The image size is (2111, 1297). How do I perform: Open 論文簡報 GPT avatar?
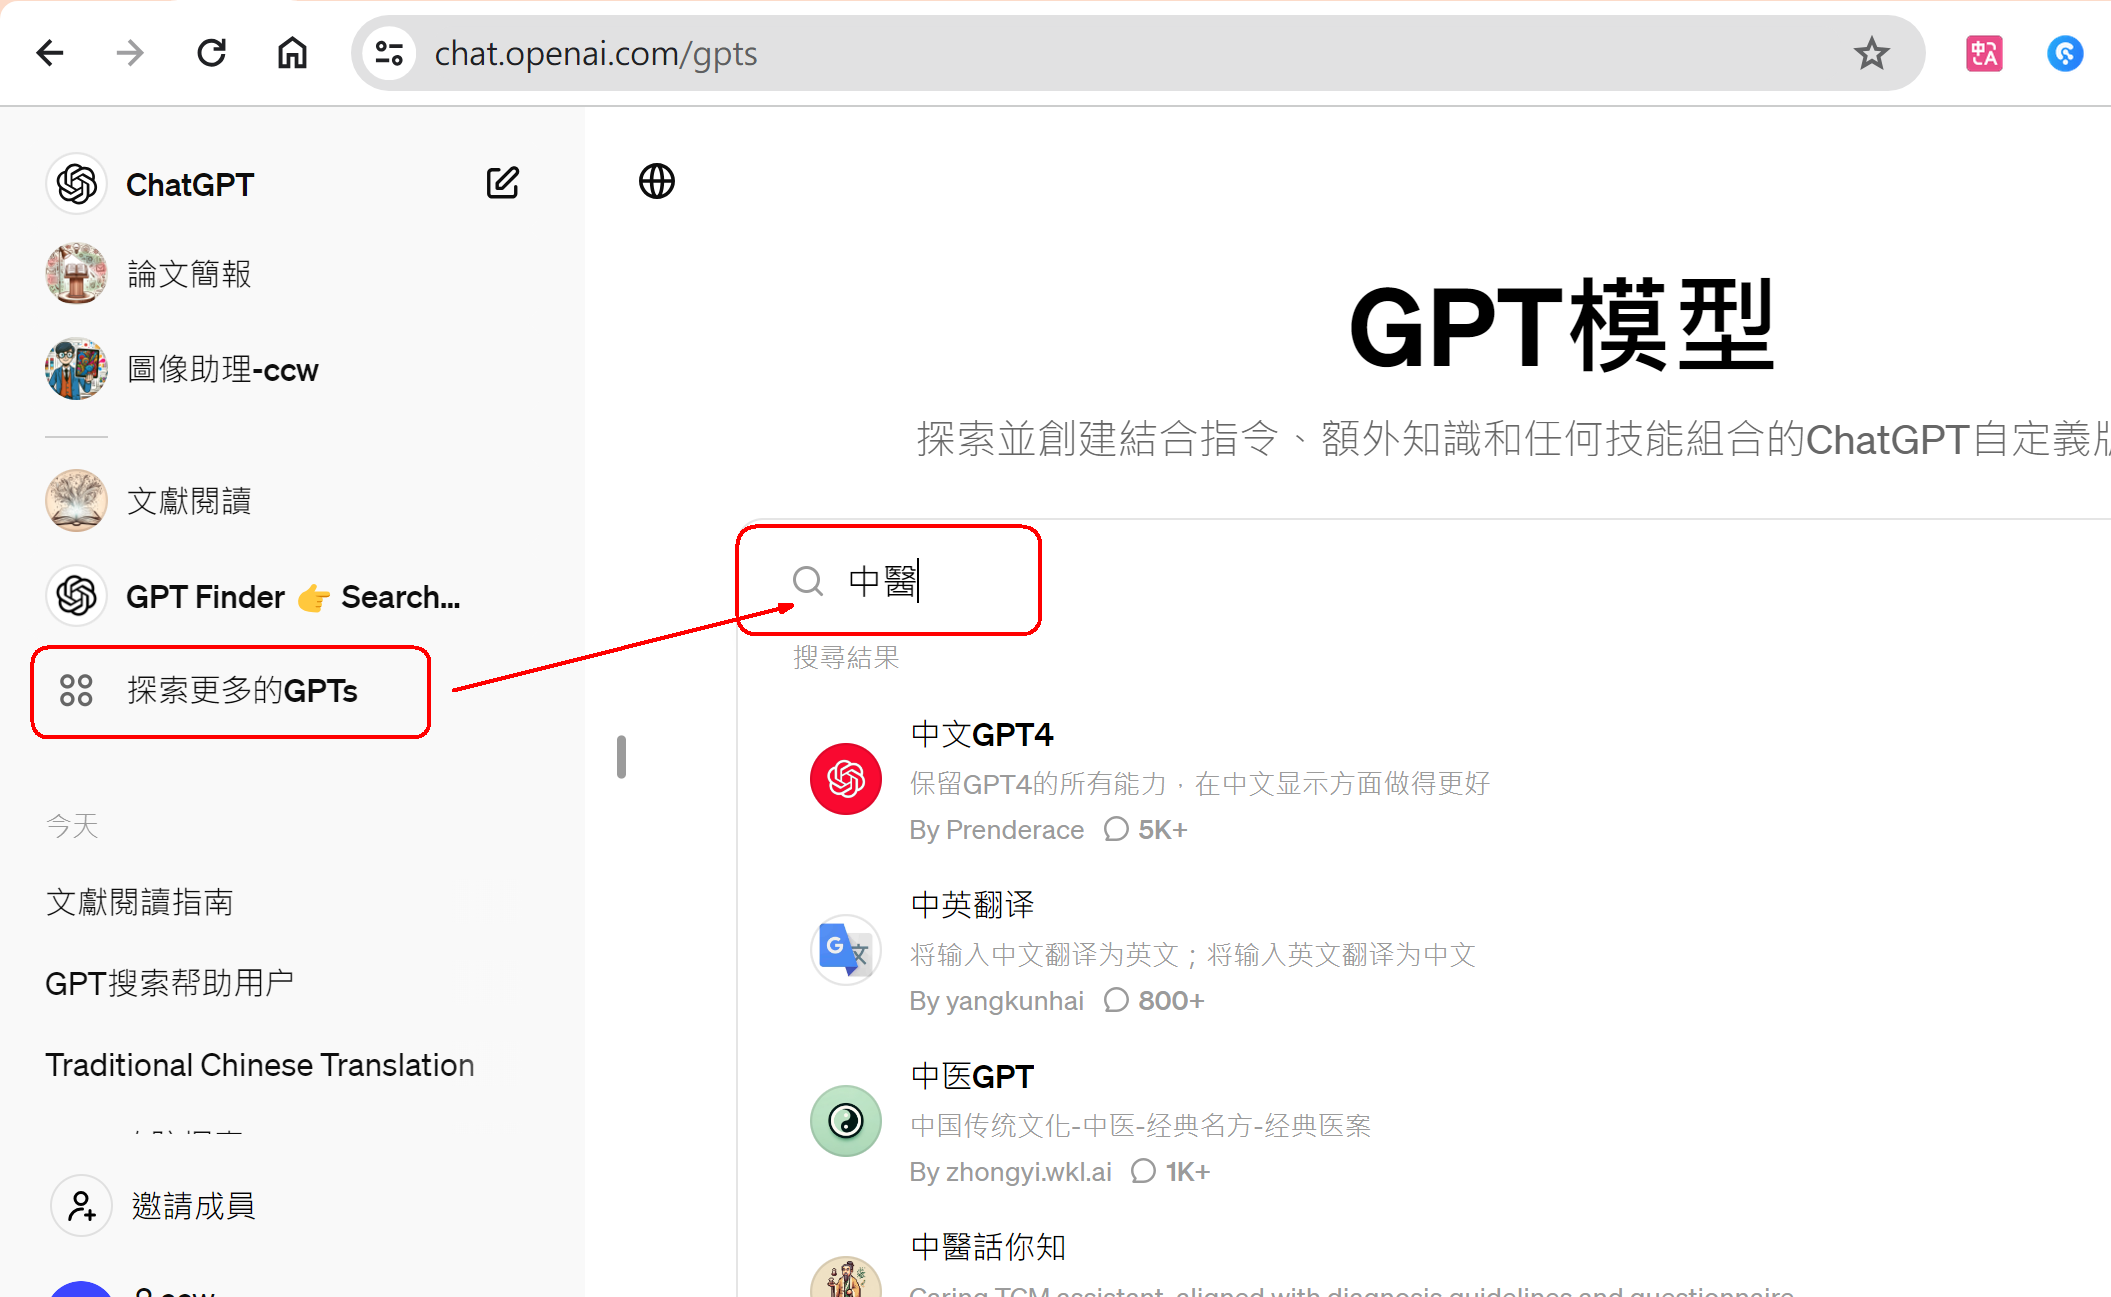pos(76,273)
